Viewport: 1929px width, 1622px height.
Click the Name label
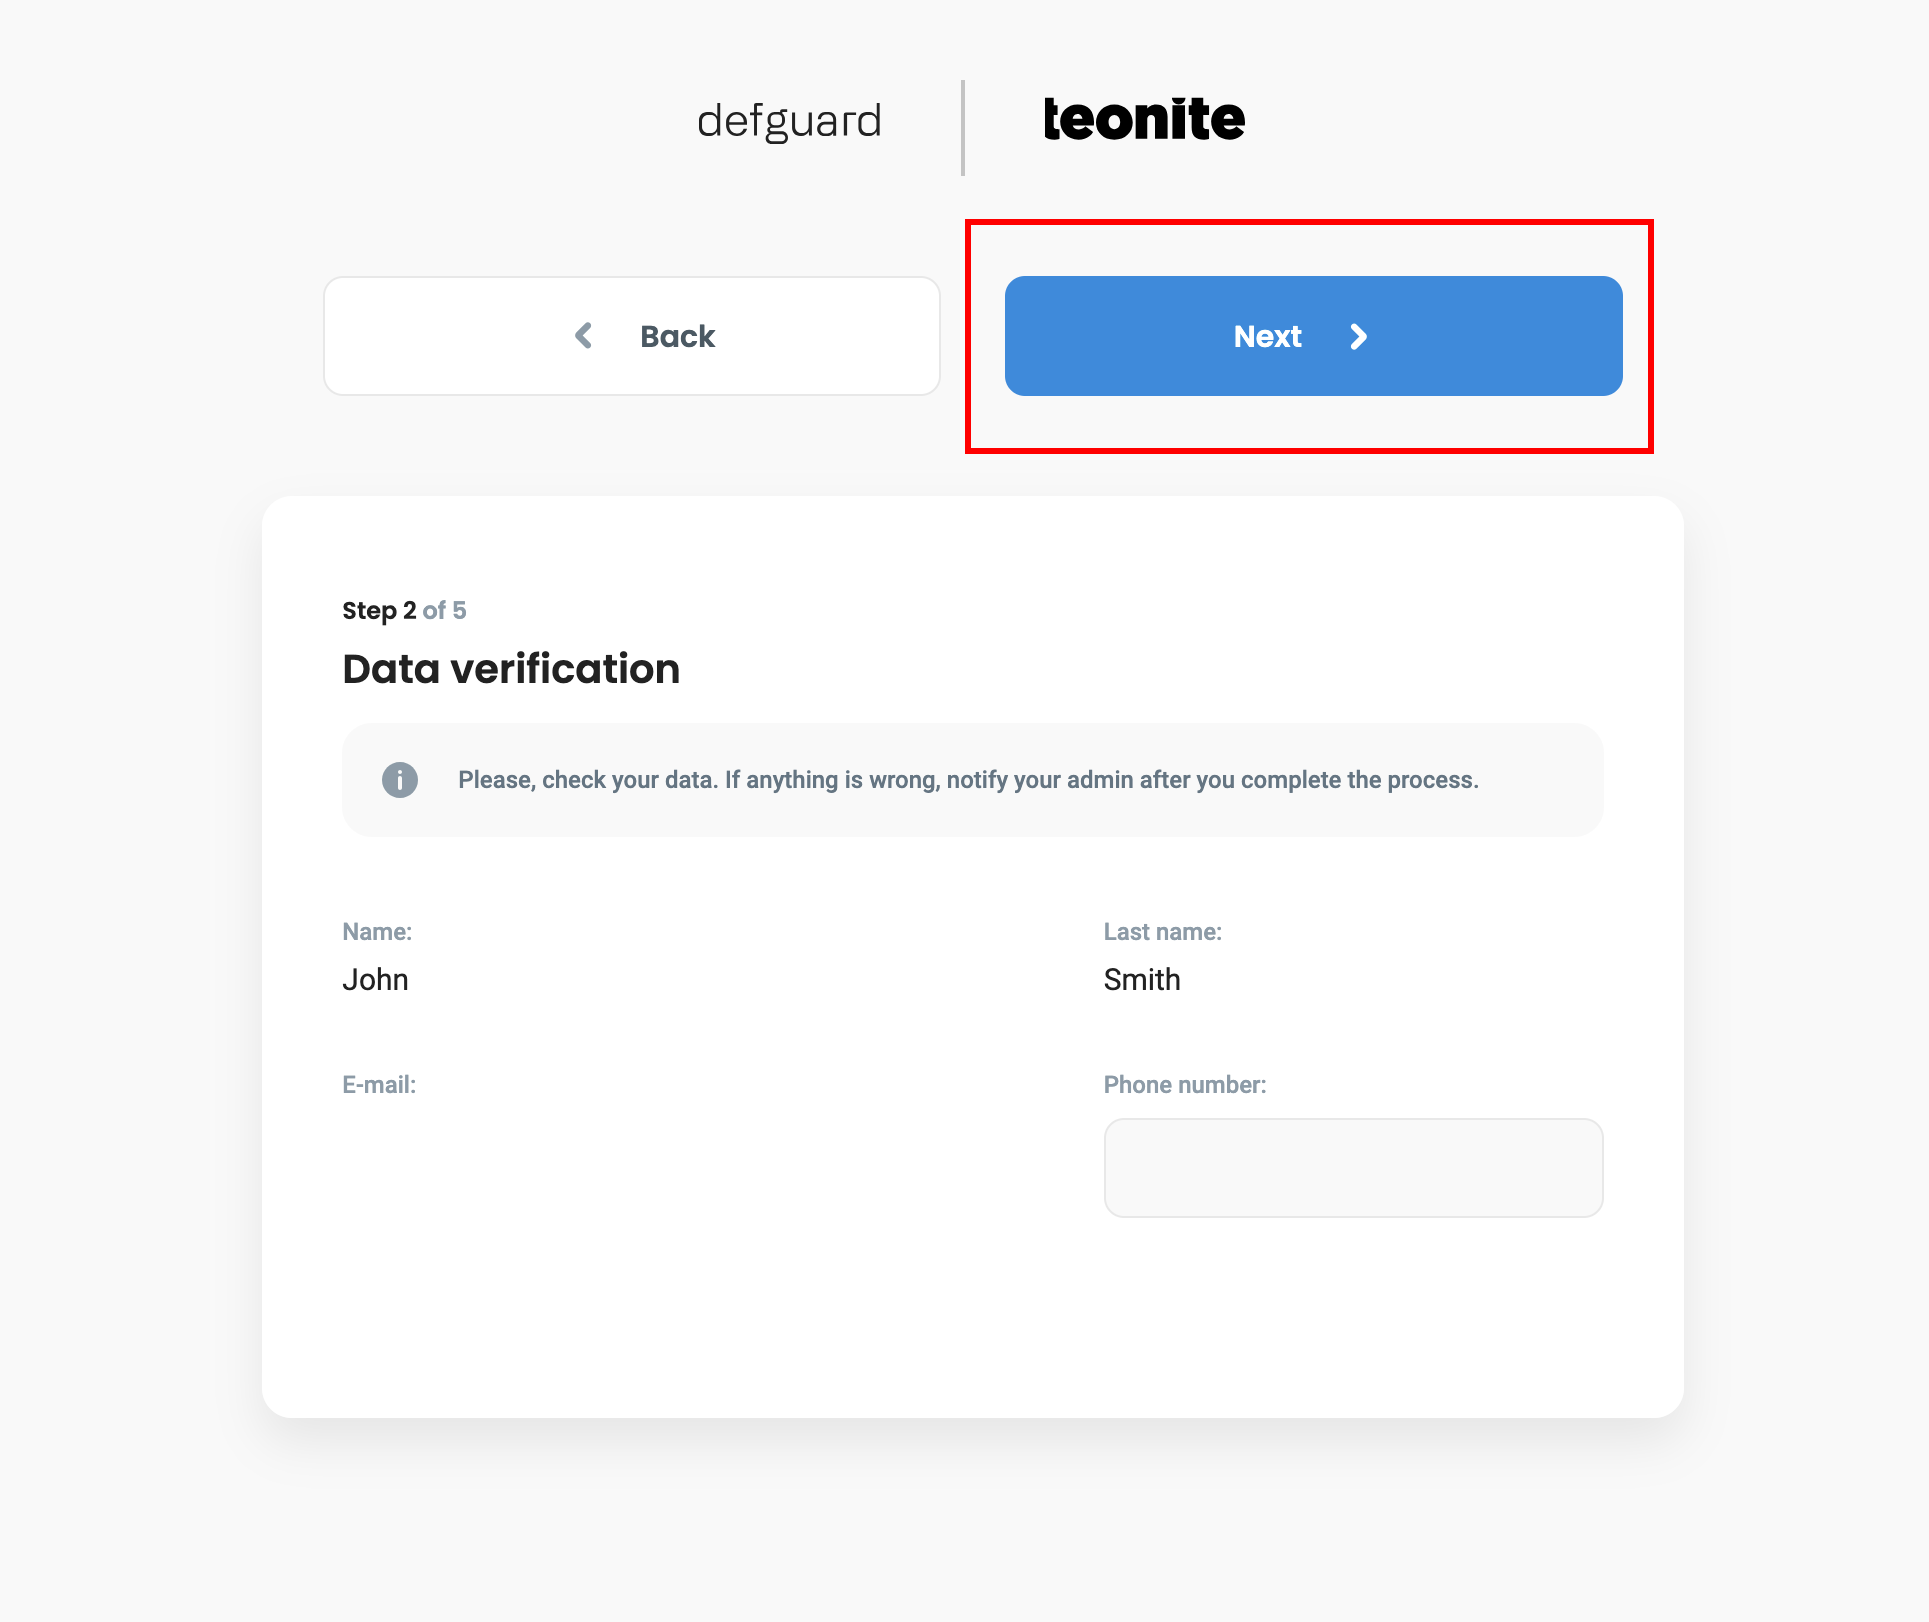377,932
